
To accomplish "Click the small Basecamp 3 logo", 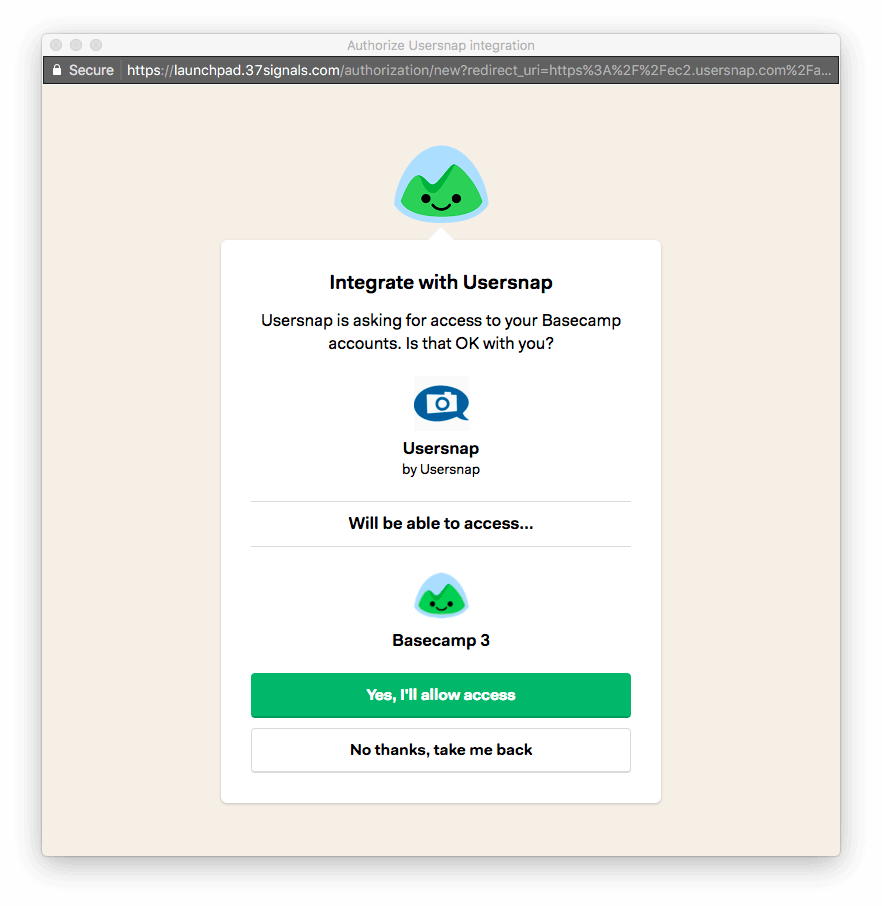I will tap(441, 595).
